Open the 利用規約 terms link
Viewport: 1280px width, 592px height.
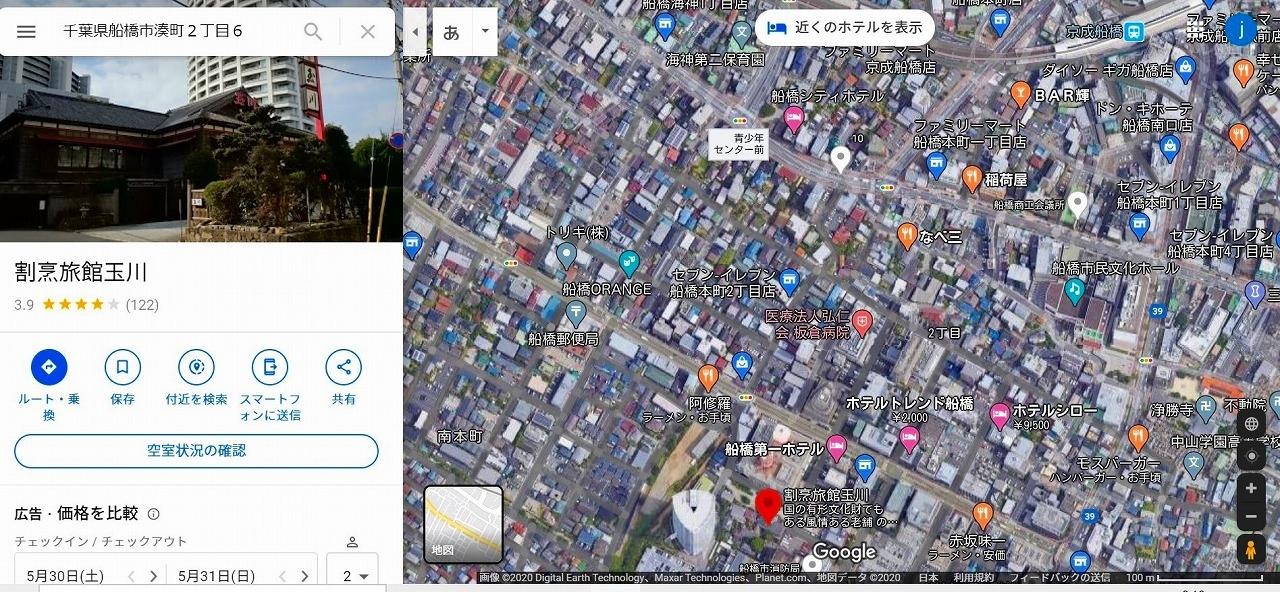tap(973, 578)
